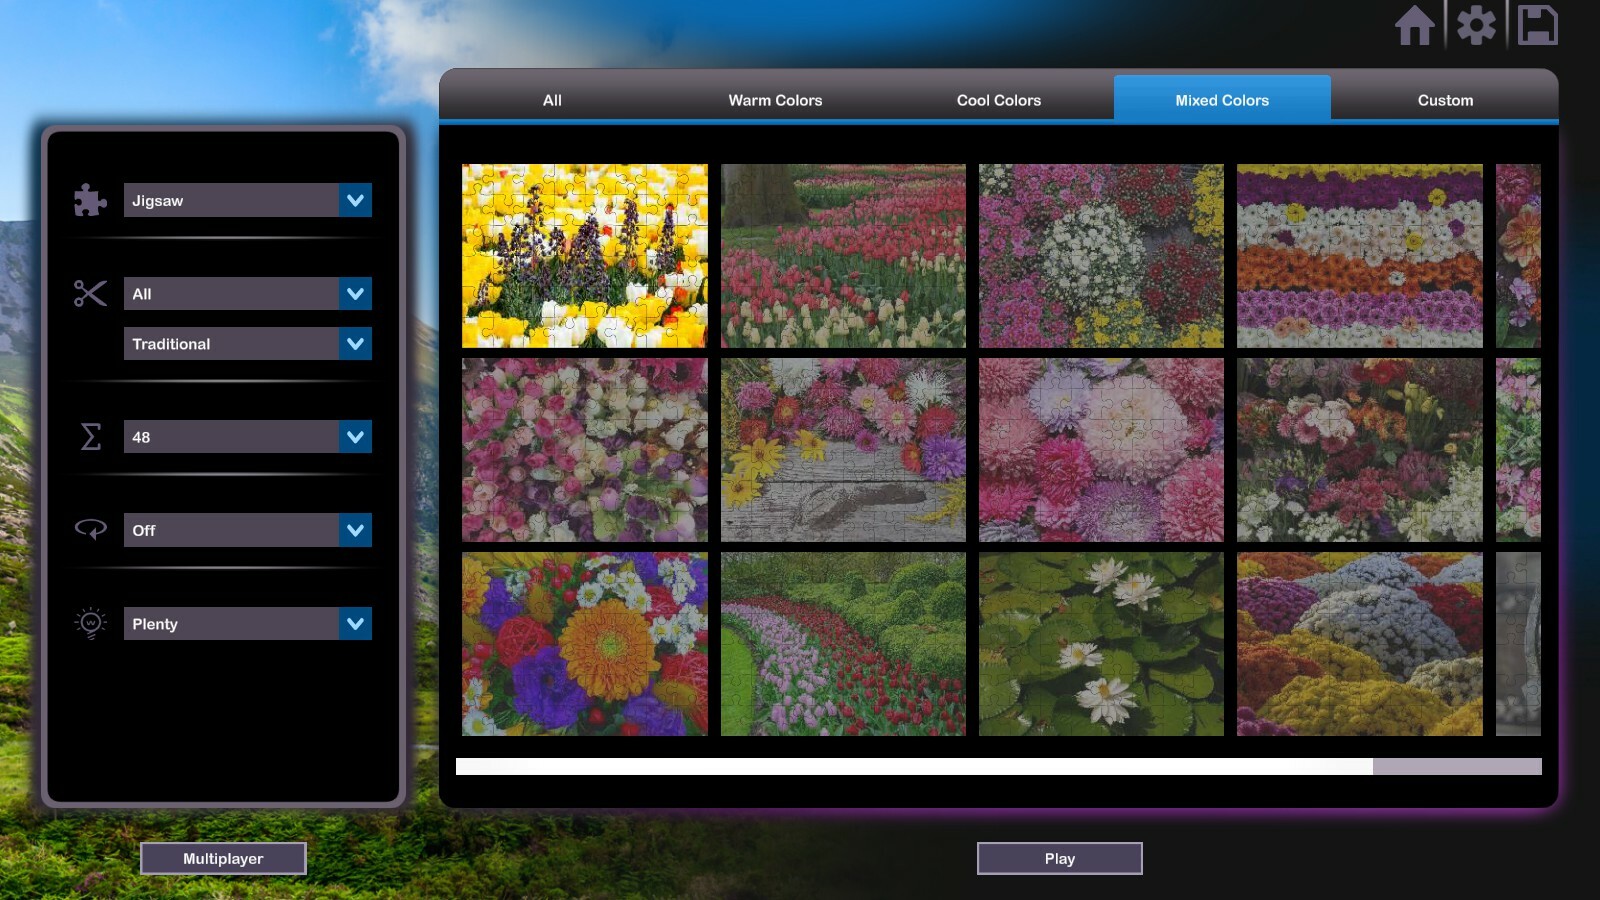
Task: Expand the Traditional cut style dropdown
Action: pyautogui.click(x=247, y=343)
